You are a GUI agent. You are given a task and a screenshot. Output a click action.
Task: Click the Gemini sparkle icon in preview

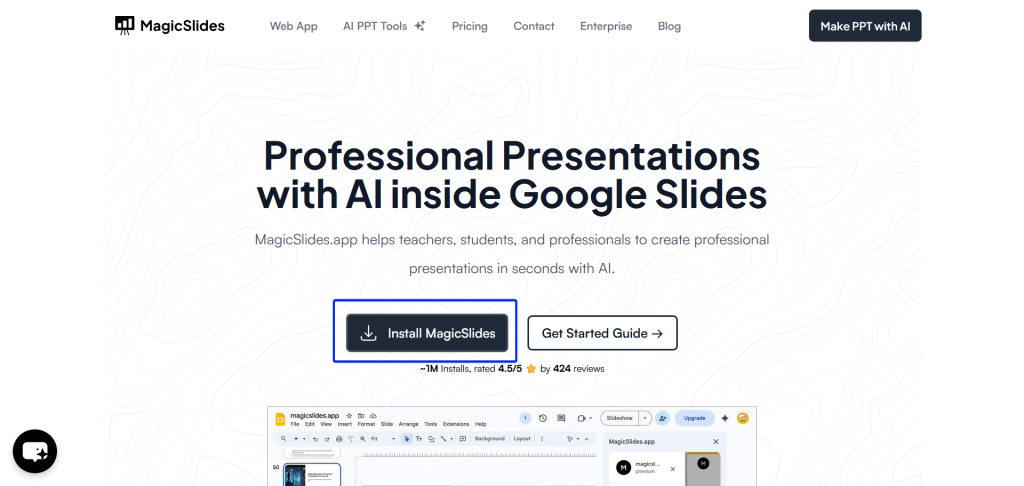point(725,418)
